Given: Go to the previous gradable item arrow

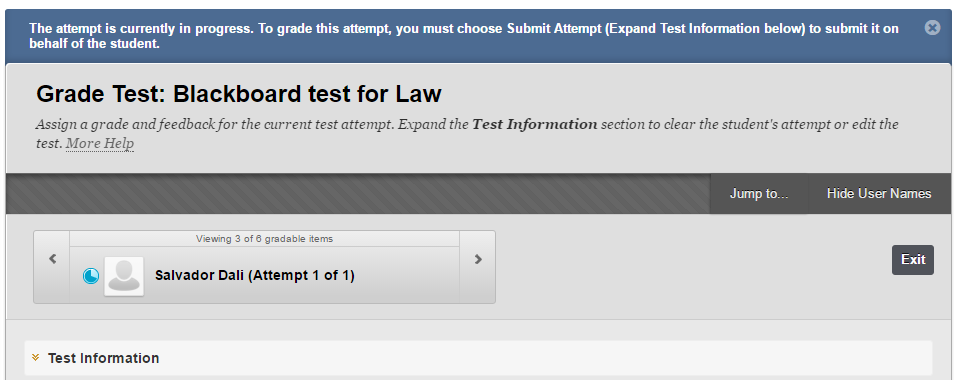Looking at the screenshot, I should click(x=52, y=259).
